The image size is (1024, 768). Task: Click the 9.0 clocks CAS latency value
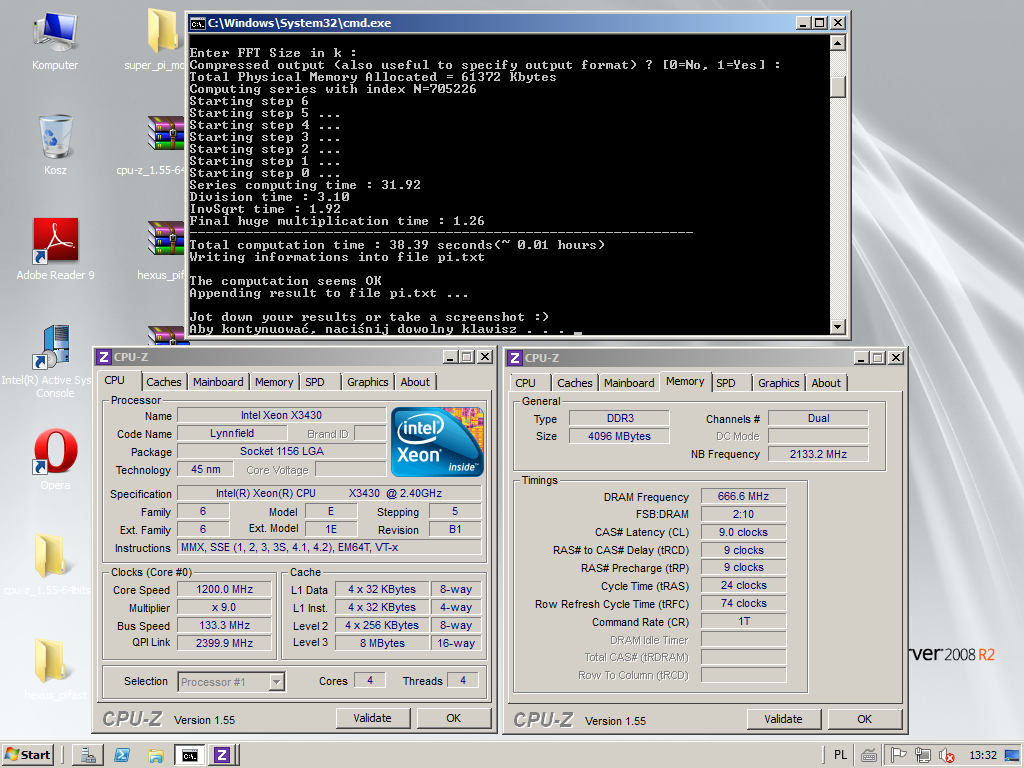click(x=743, y=532)
